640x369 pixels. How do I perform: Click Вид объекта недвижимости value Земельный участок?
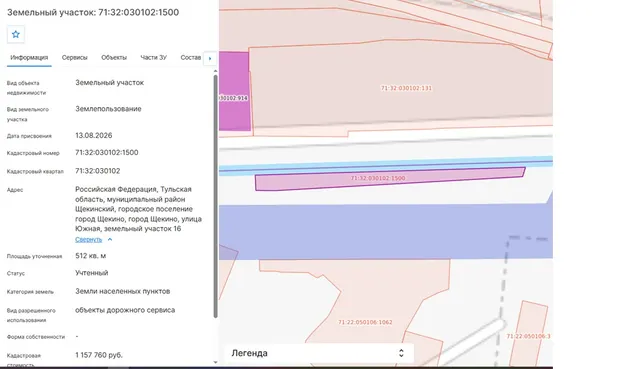click(109, 82)
